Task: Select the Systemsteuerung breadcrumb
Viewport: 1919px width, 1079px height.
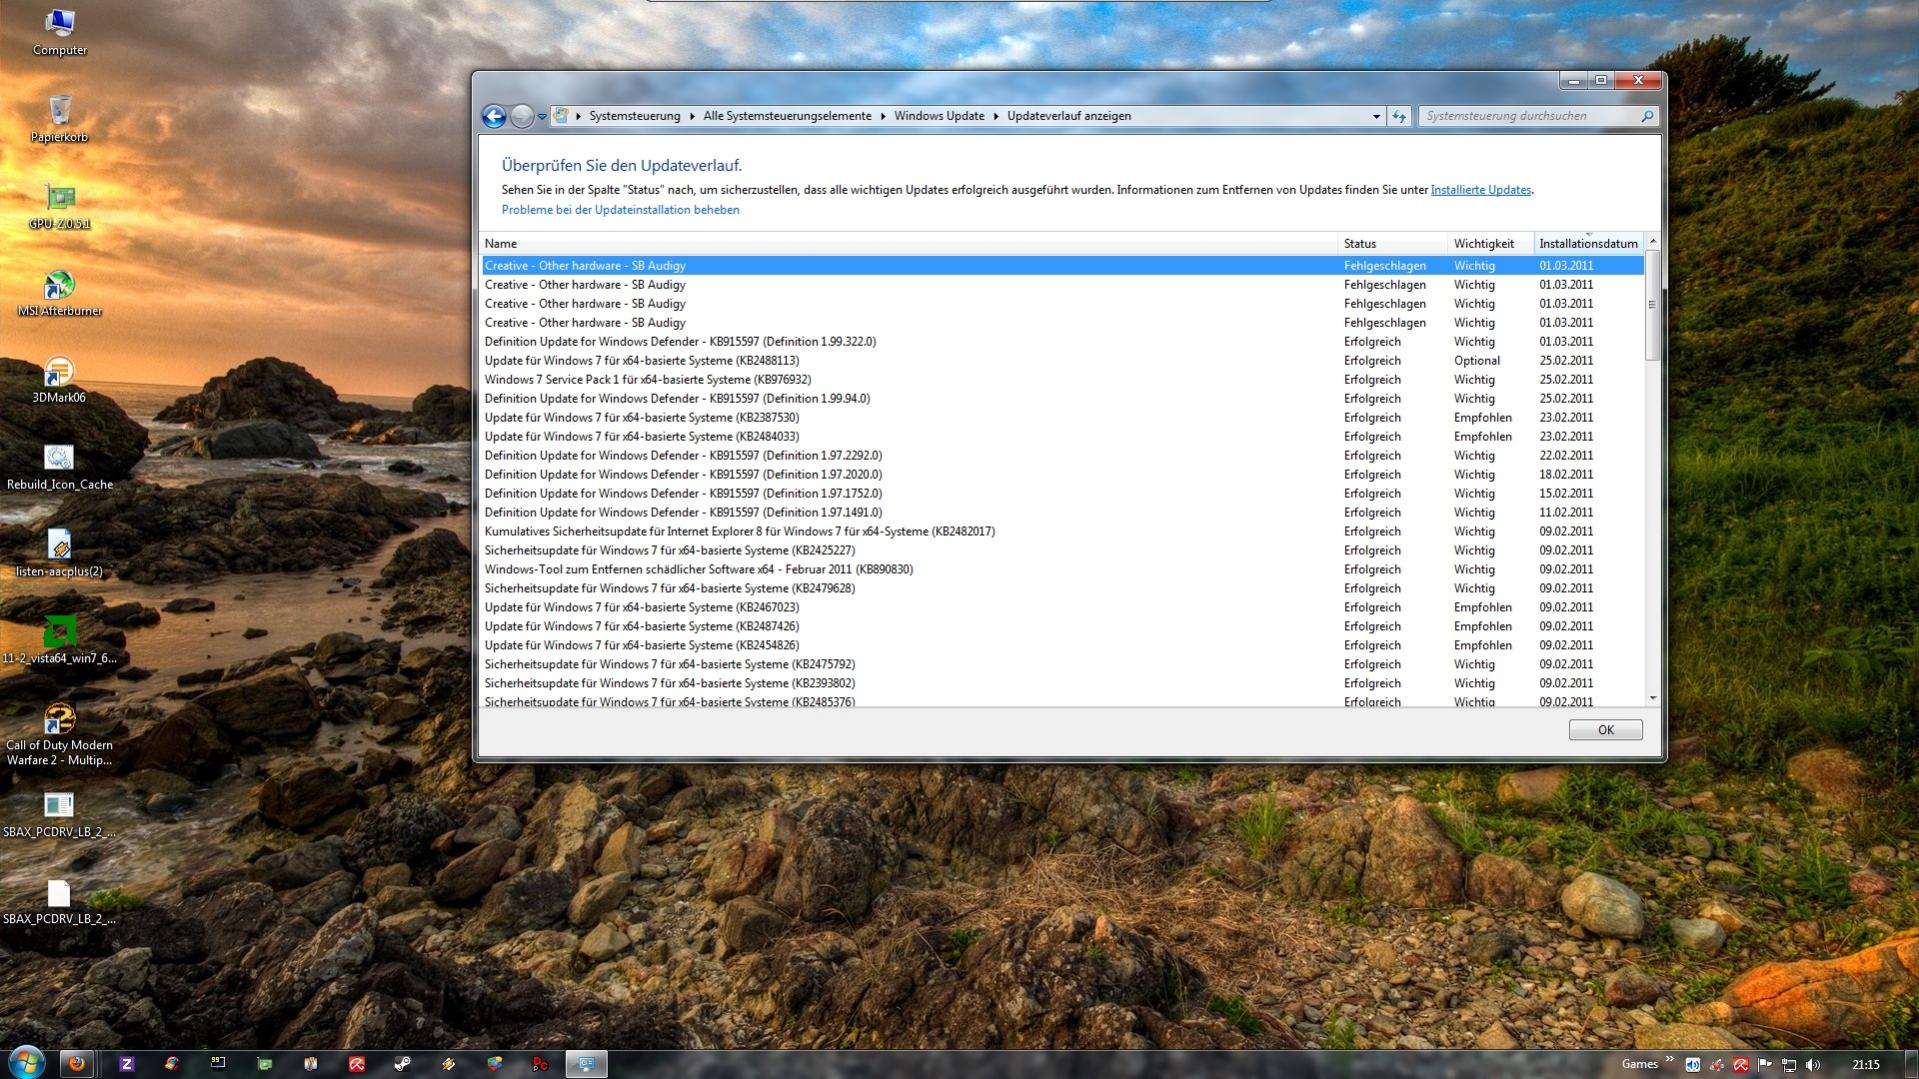Action: (x=634, y=116)
